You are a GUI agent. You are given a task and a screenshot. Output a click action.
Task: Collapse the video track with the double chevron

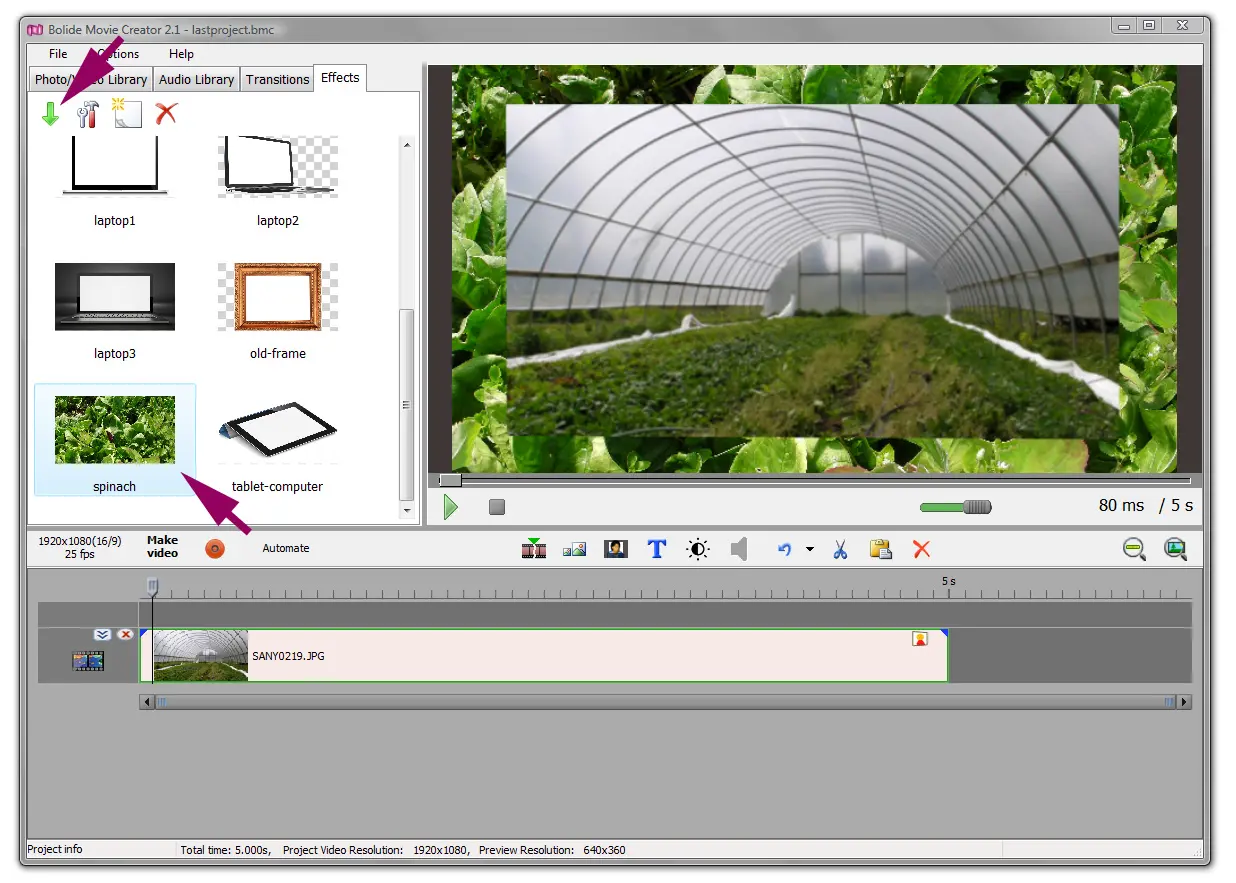[x=102, y=634]
